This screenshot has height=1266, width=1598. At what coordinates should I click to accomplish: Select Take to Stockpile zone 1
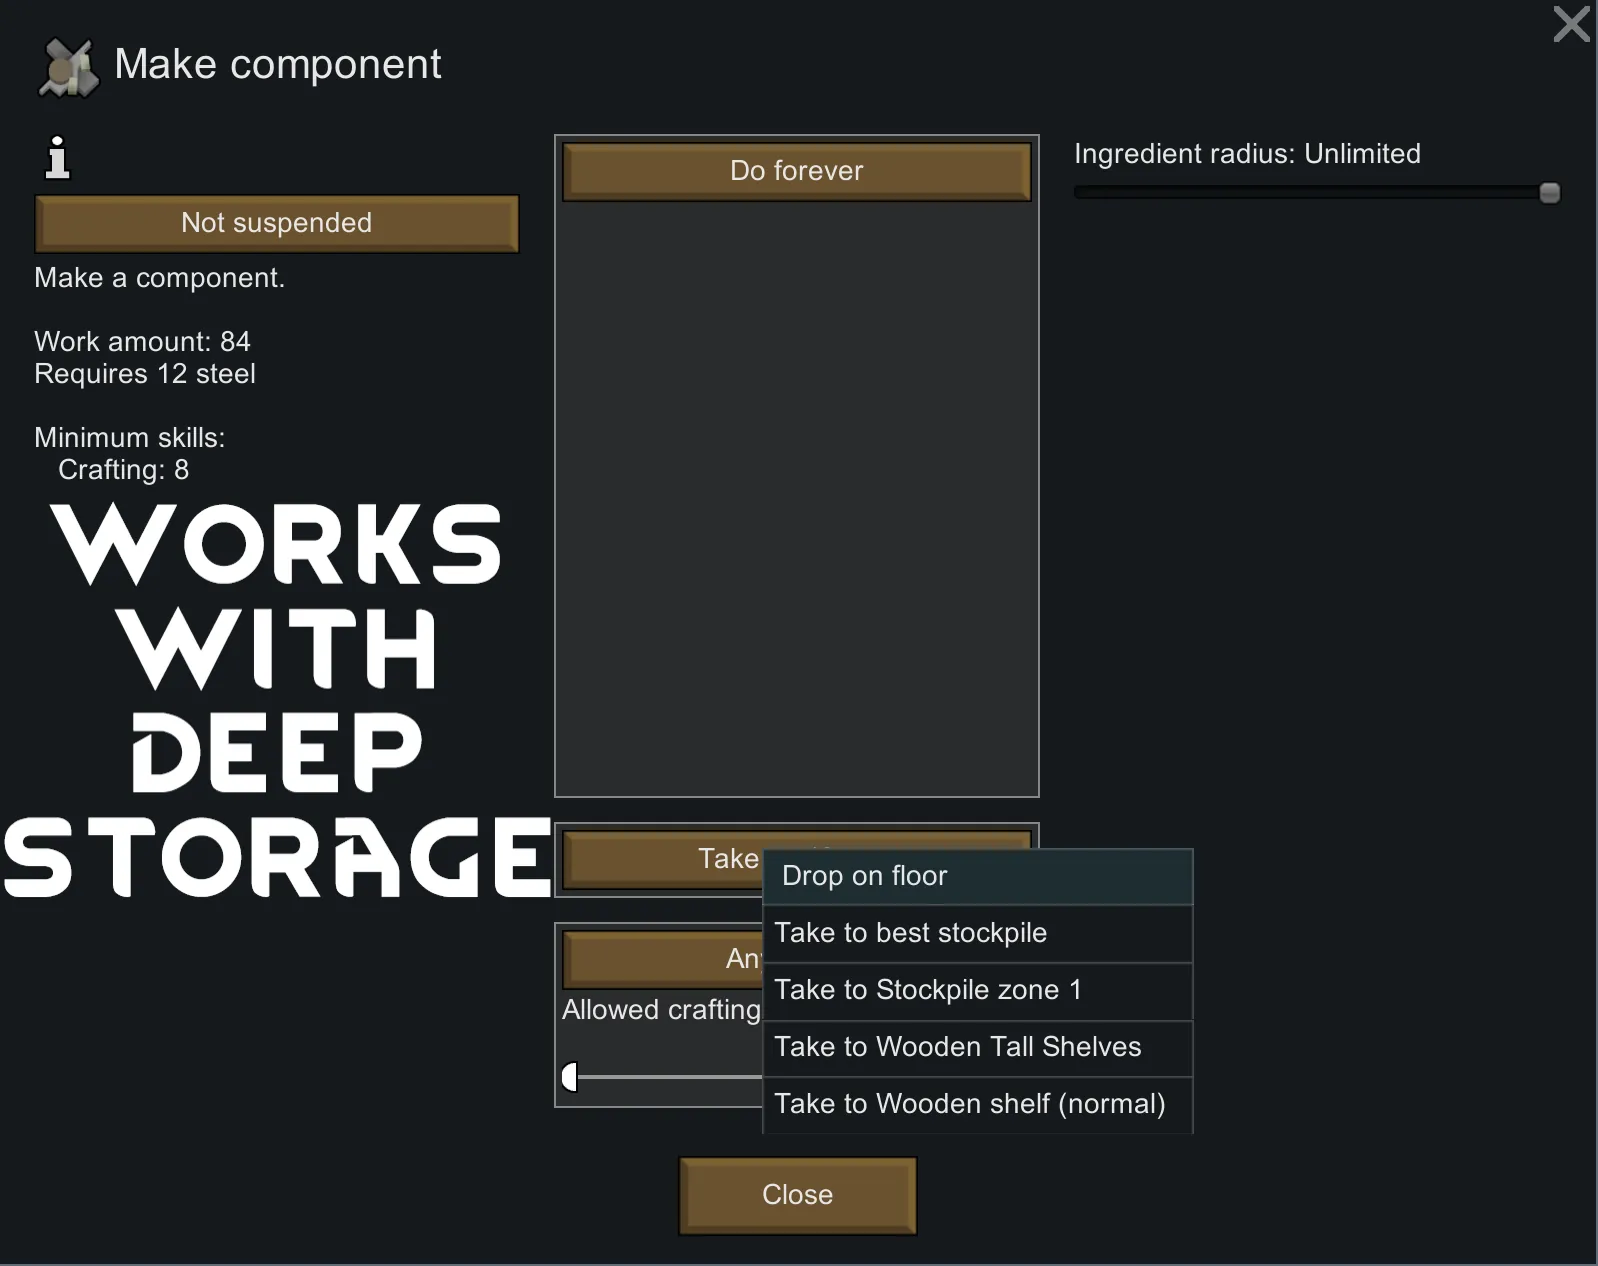pyautogui.click(x=977, y=990)
